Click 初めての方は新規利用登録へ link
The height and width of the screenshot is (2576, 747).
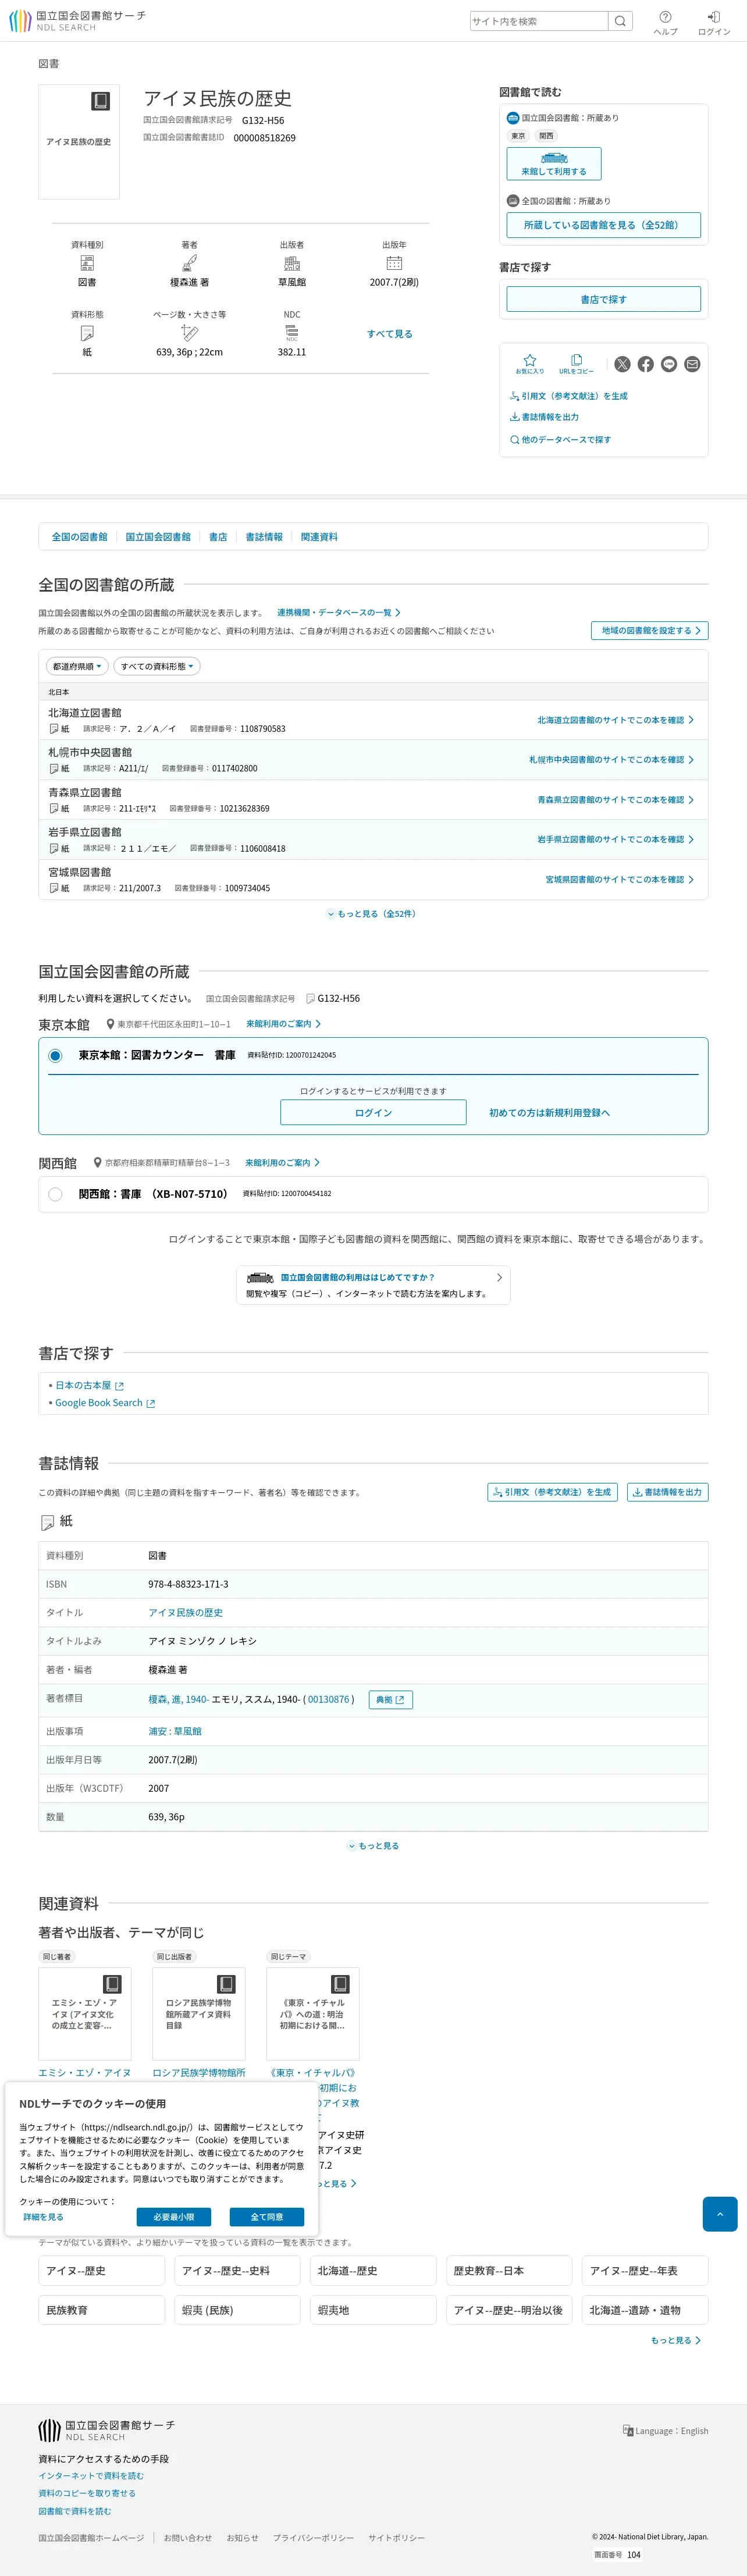coord(549,1113)
